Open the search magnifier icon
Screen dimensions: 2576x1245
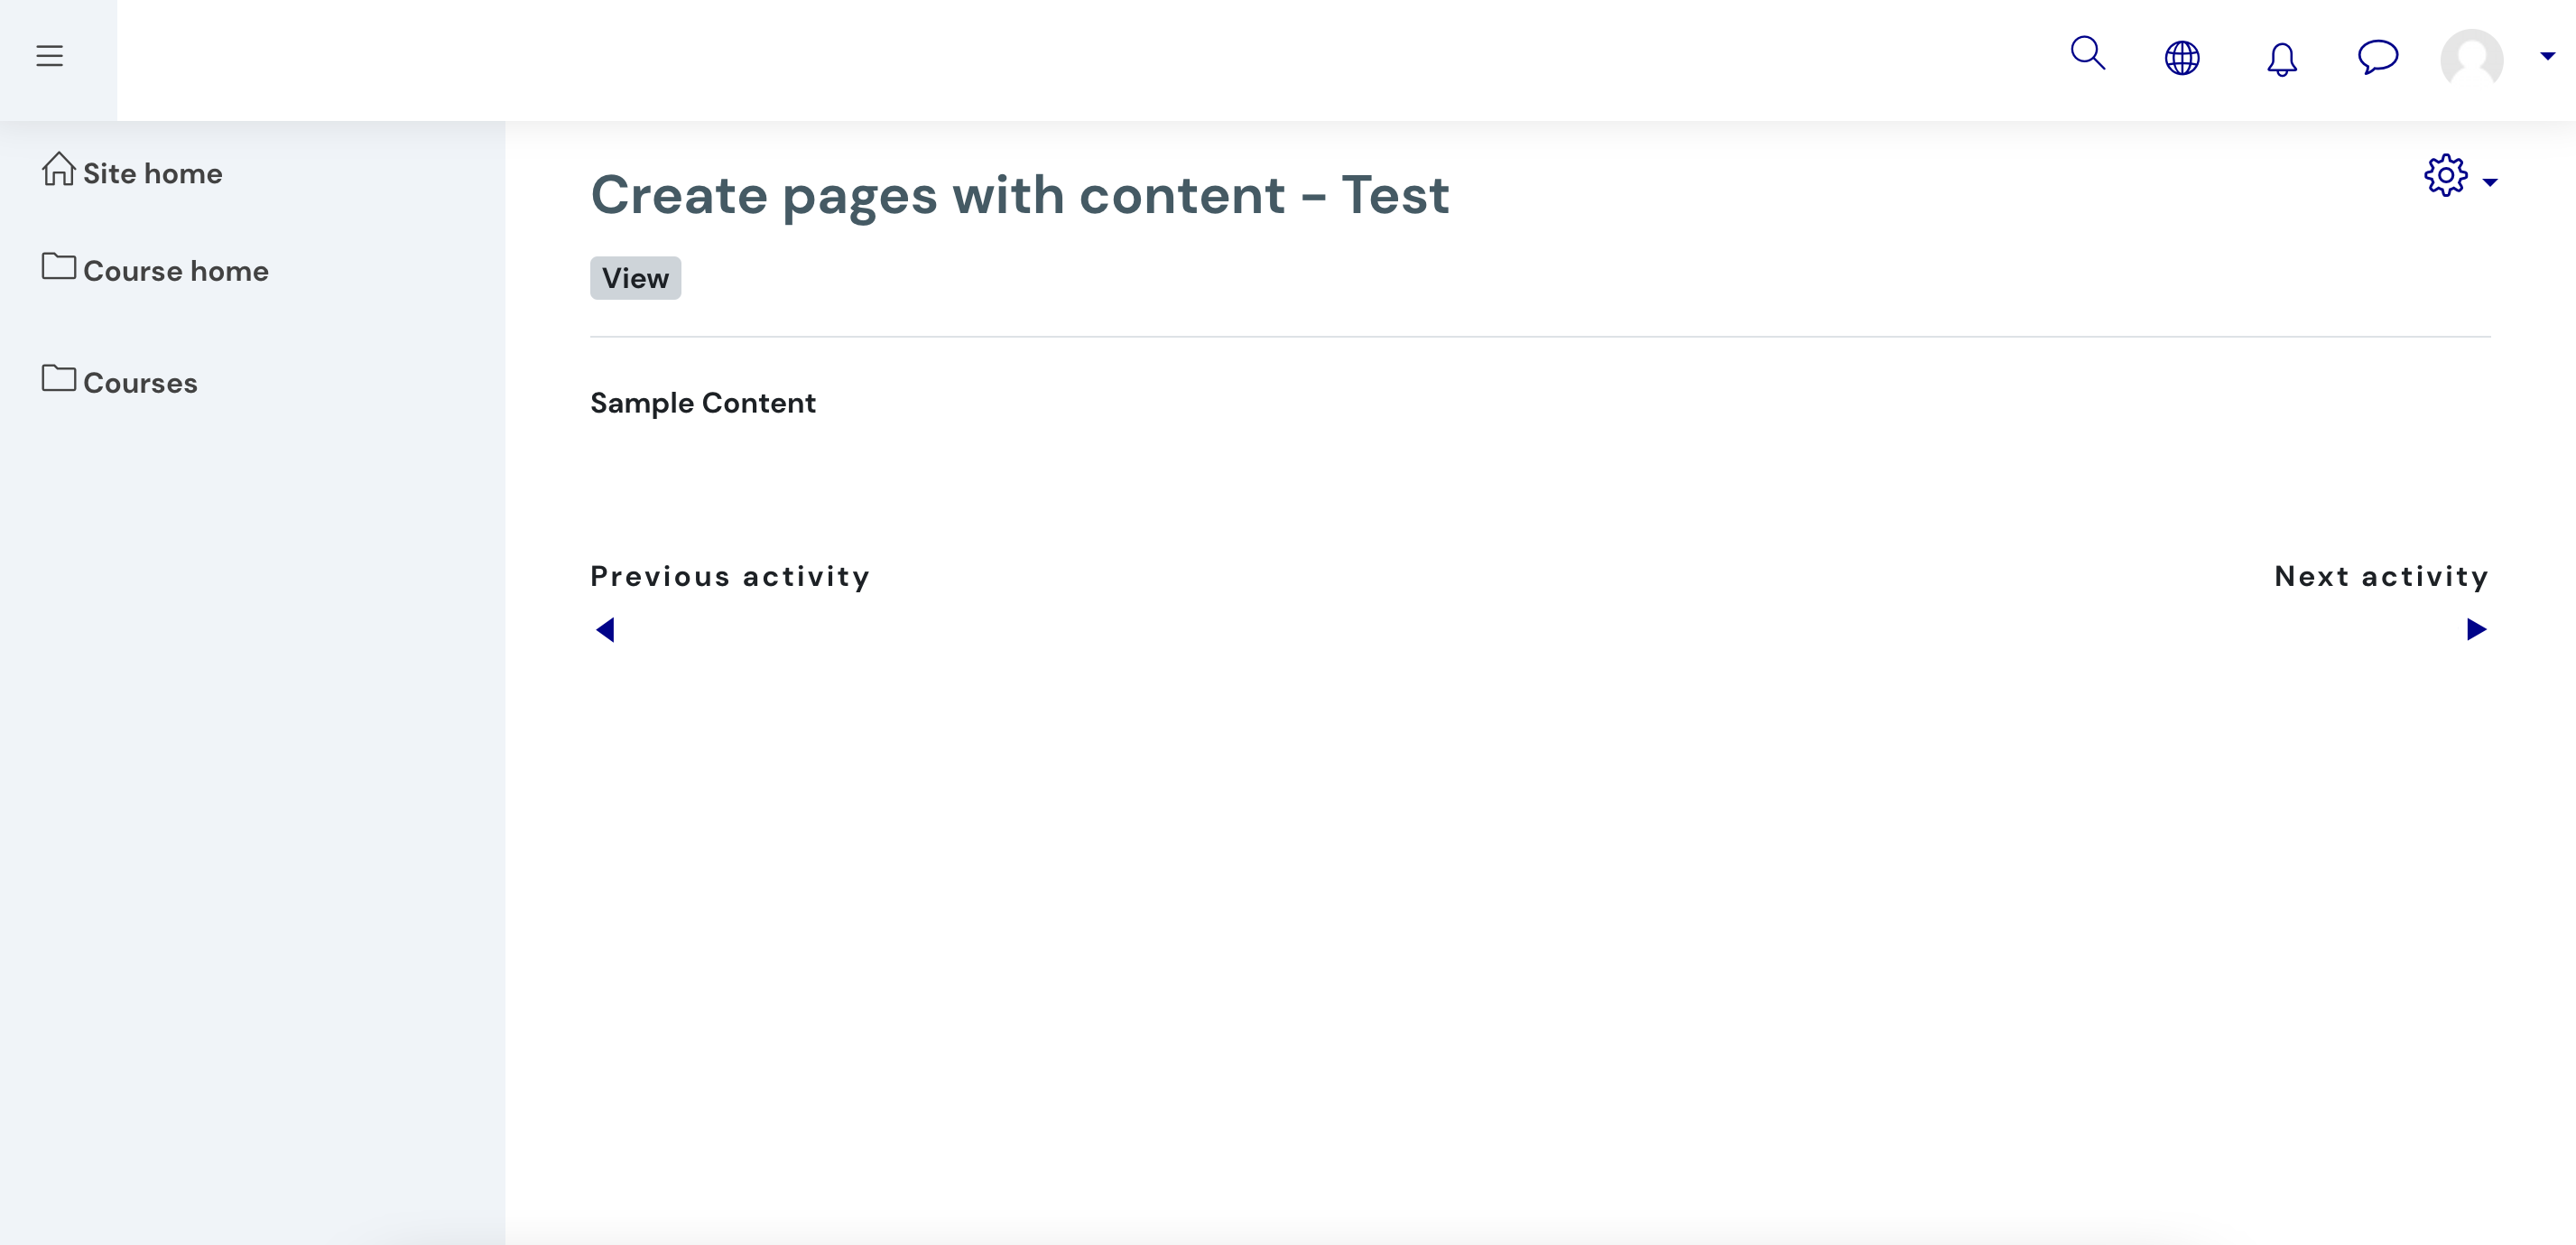2088,53
